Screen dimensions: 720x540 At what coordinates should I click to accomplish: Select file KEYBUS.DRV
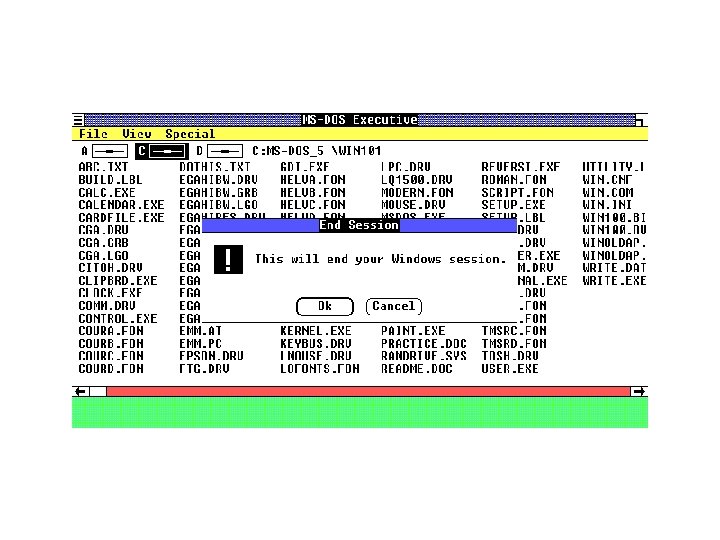tap(316, 344)
